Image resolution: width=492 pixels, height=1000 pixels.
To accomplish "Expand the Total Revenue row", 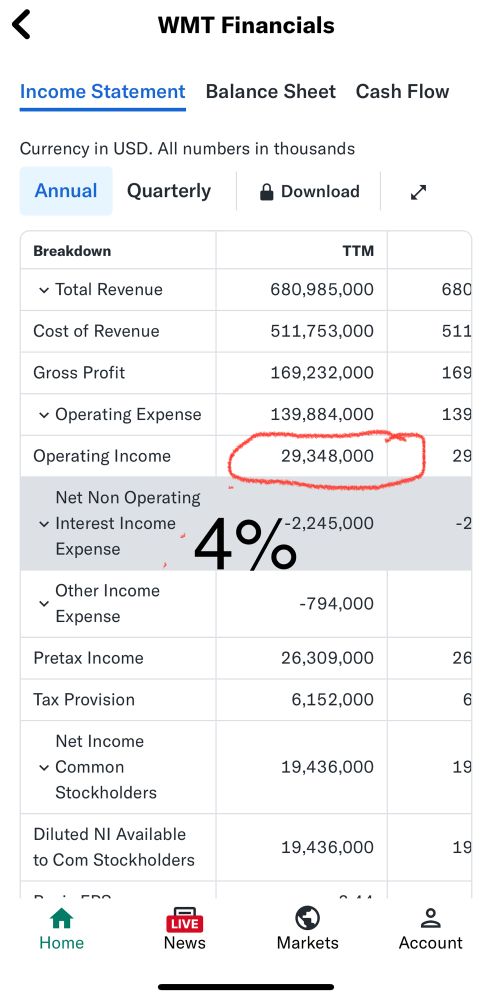I will pos(43,290).
